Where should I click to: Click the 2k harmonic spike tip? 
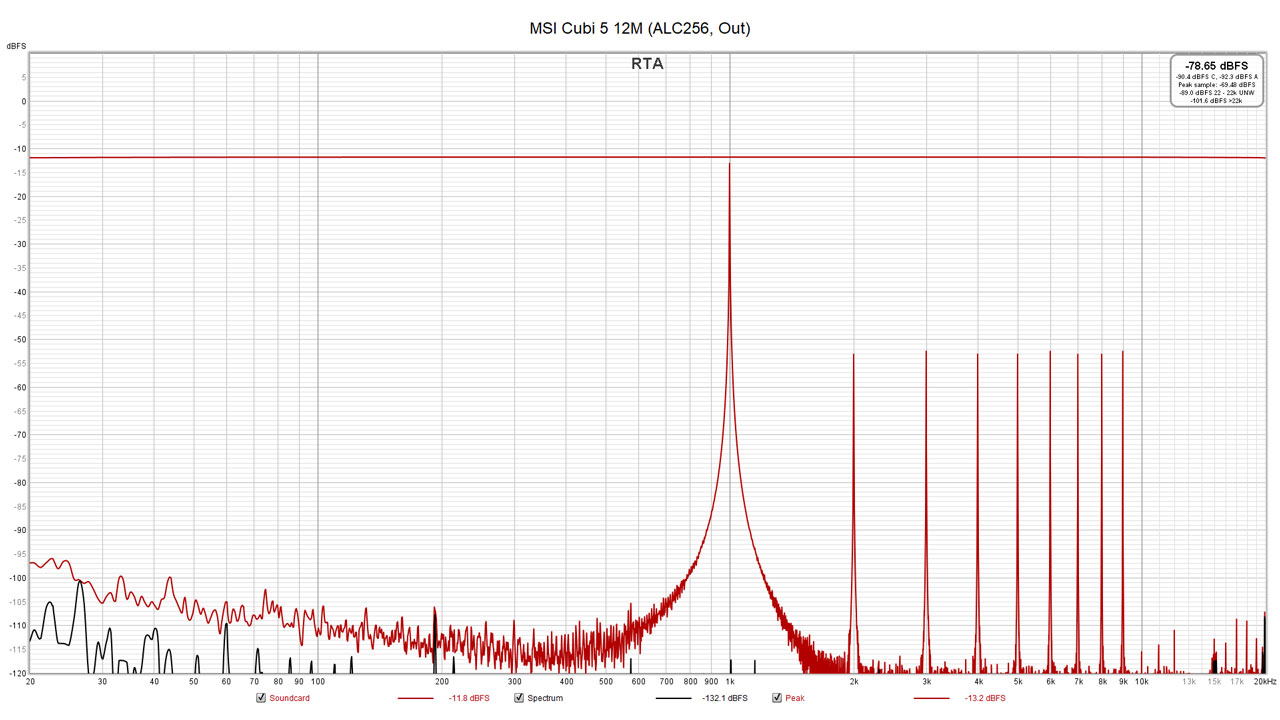coord(853,355)
